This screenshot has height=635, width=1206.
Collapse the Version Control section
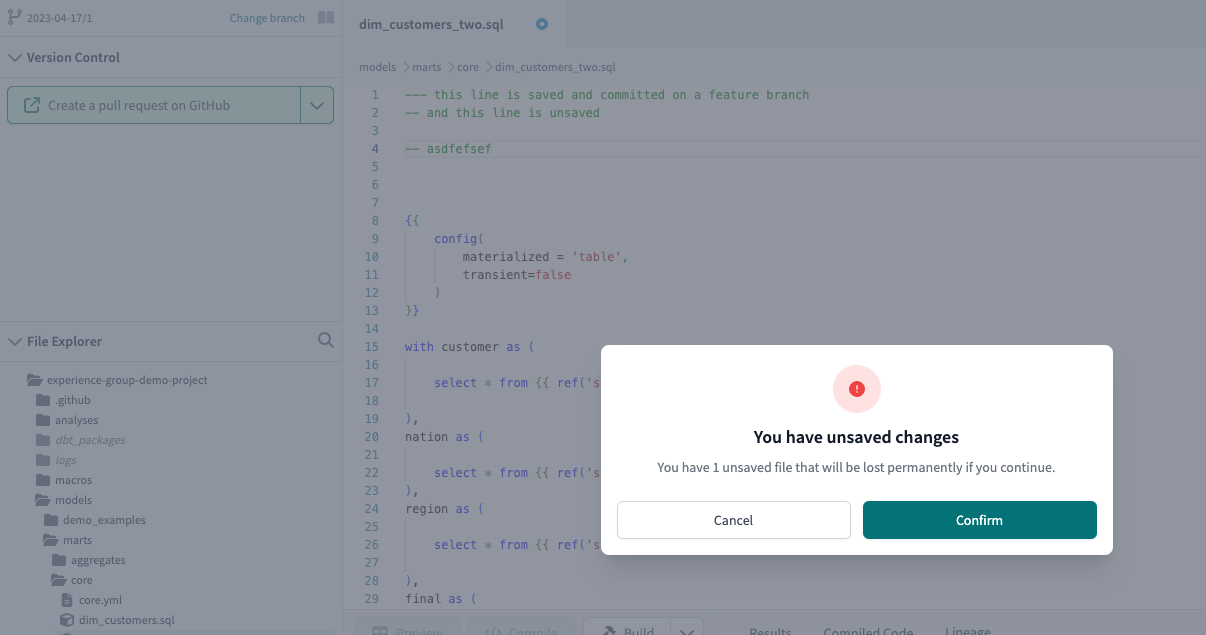point(14,57)
